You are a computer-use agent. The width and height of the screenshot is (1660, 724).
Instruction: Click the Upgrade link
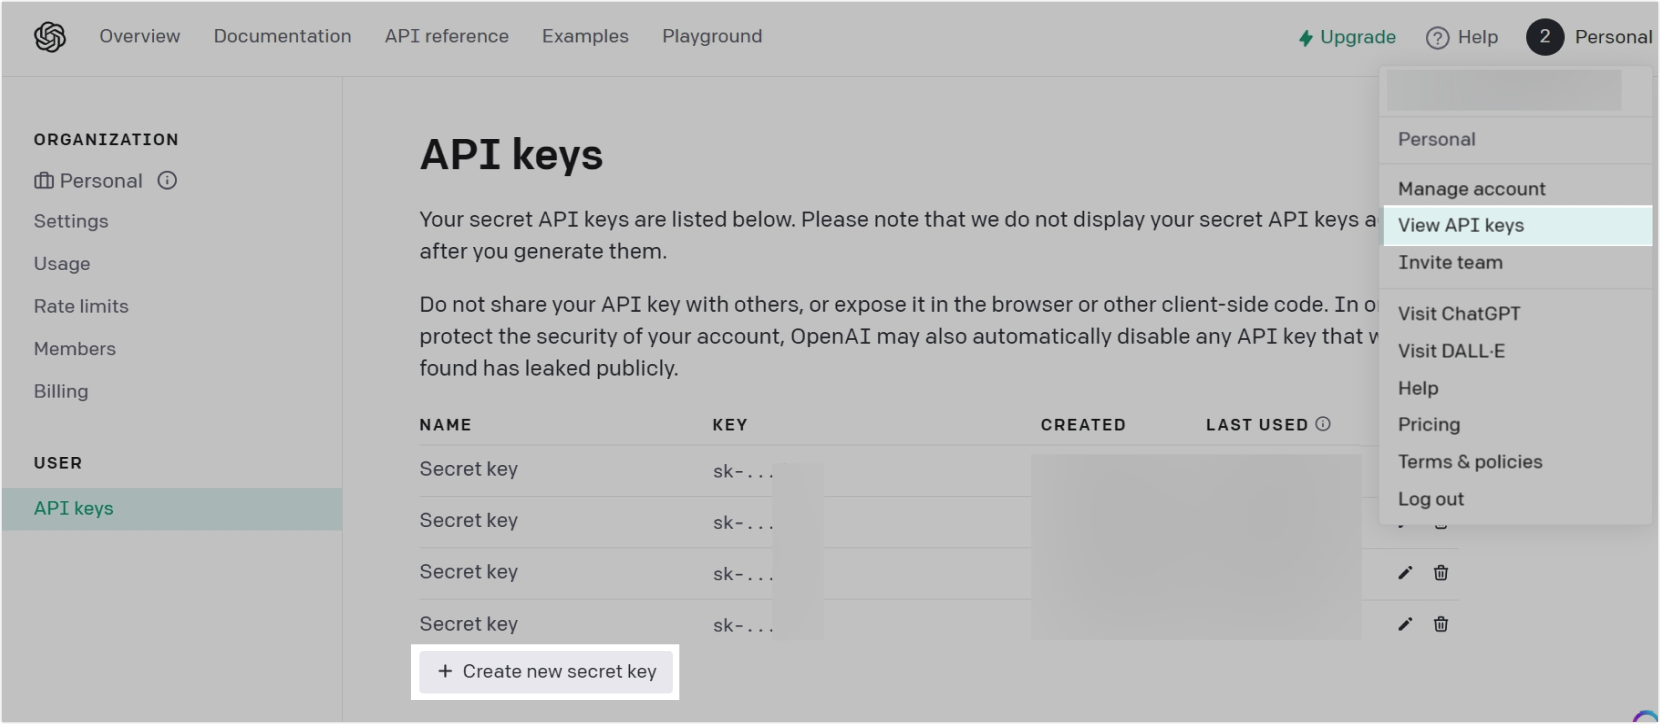1347,38
